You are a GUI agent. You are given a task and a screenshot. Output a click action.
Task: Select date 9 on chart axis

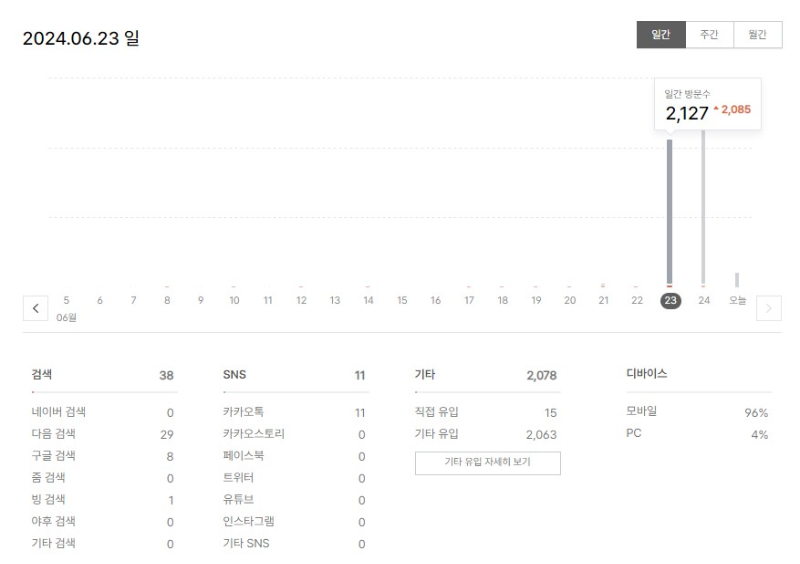tap(201, 301)
